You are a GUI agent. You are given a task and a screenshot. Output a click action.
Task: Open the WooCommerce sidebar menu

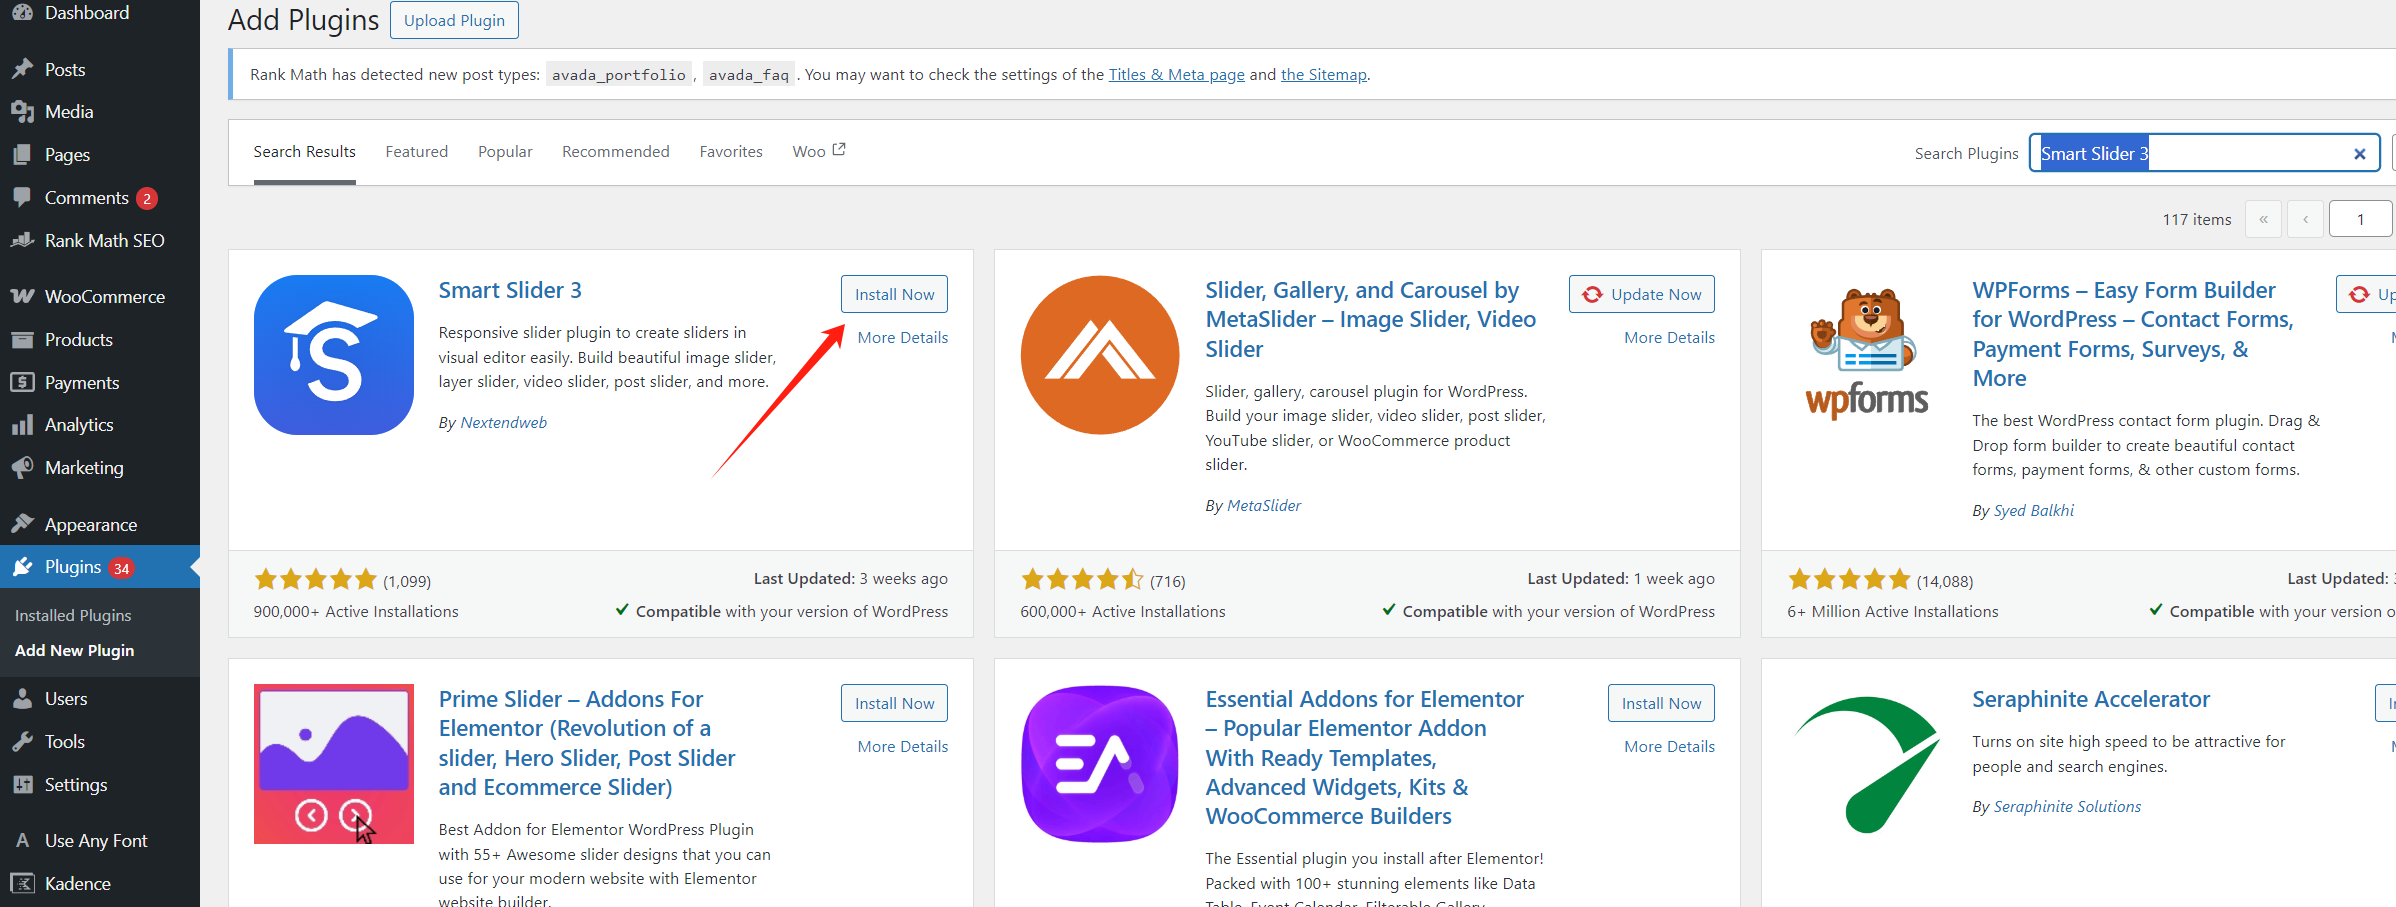click(104, 297)
